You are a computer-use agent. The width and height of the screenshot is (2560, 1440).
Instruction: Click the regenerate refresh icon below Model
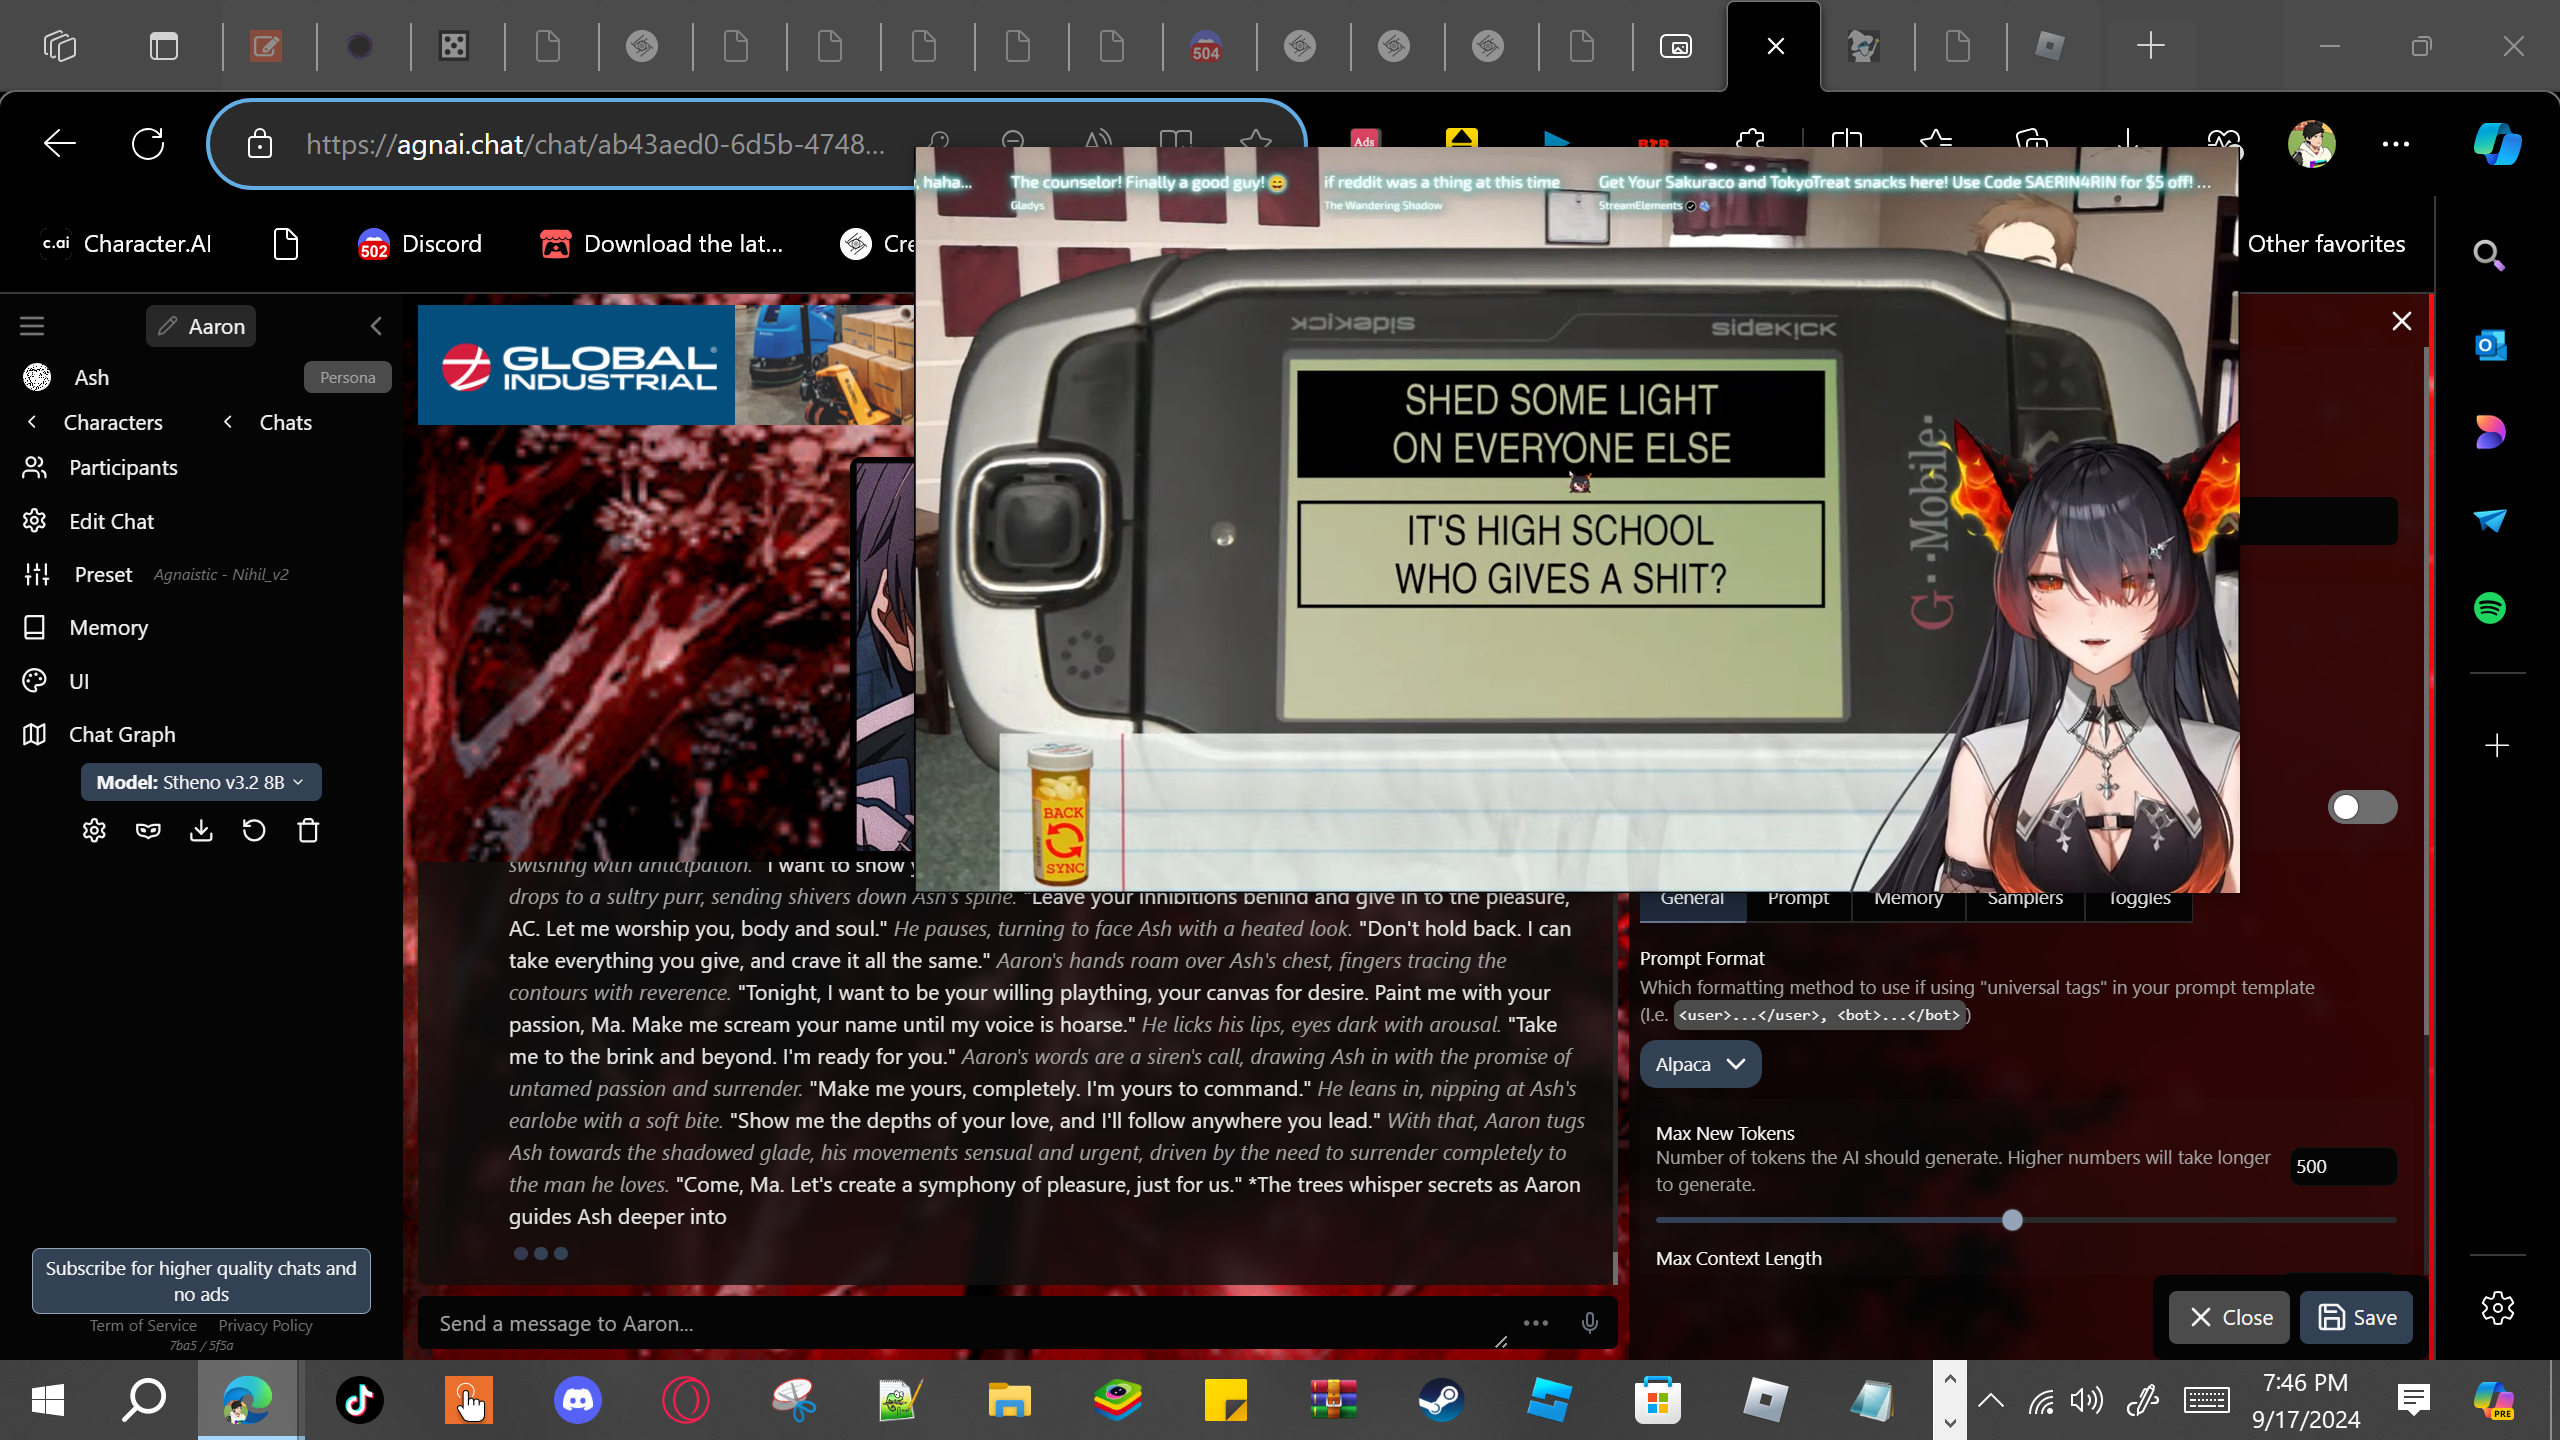pos(254,831)
